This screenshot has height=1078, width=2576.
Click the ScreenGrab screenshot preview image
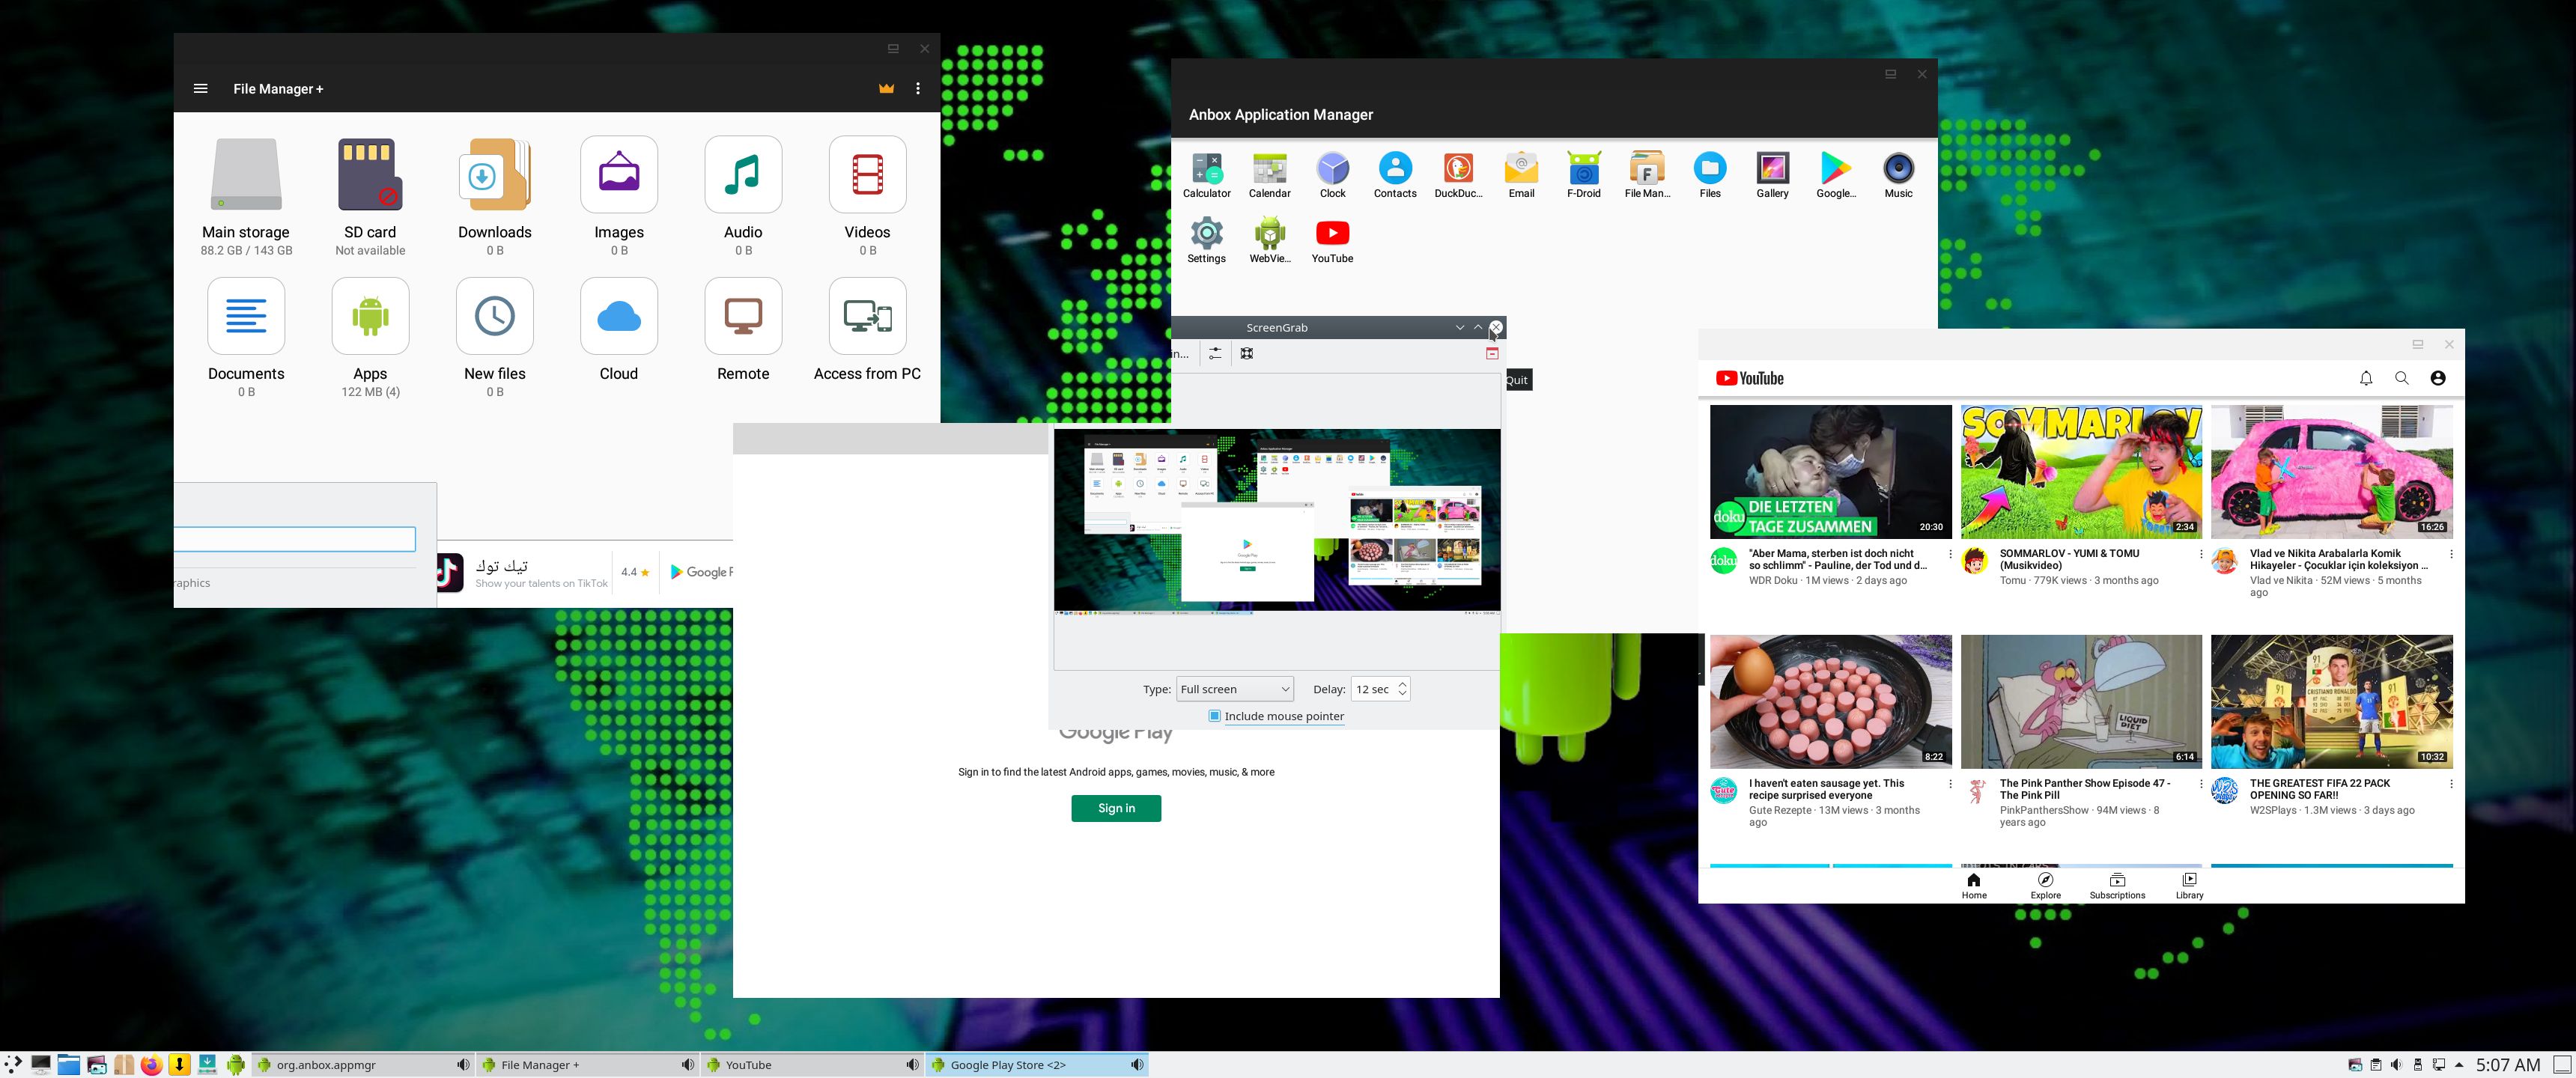pos(1277,520)
